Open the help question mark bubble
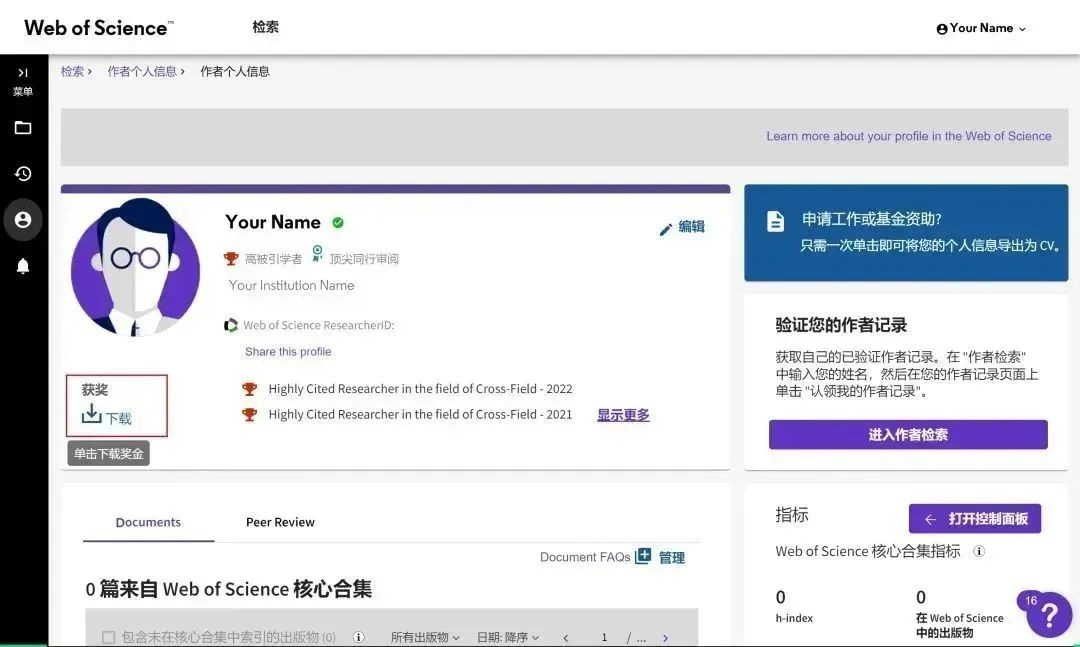 tap(1048, 614)
